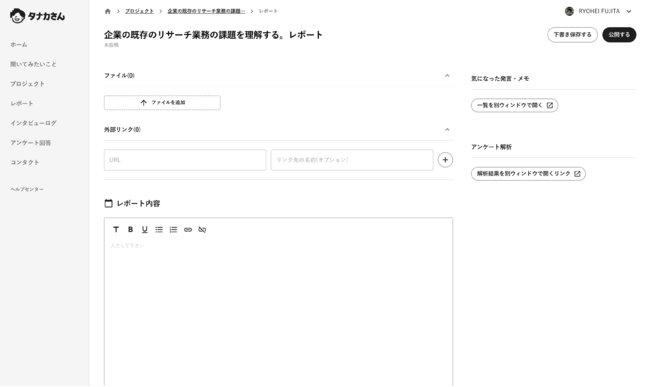The image size is (650, 387).
Task: Collapse the ファイル section
Action: pyautogui.click(x=447, y=75)
